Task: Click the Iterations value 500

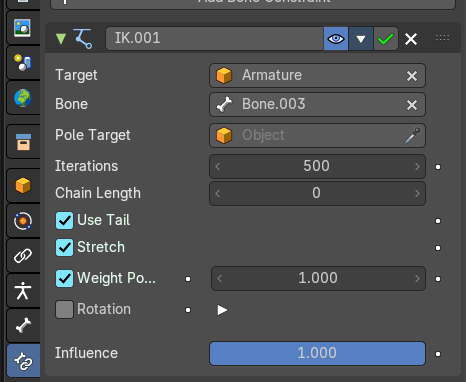Action: tap(317, 166)
